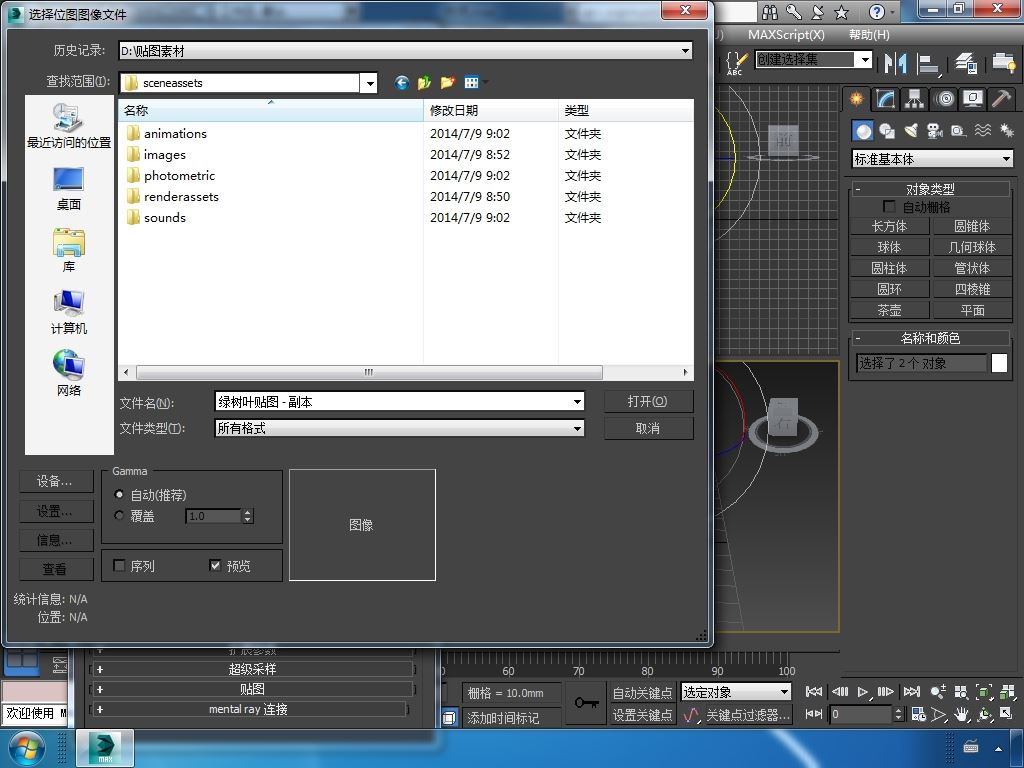Open the 创建选择集 named selection dropdown
This screenshot has height=768, width=1024.
tap(865, 59)
